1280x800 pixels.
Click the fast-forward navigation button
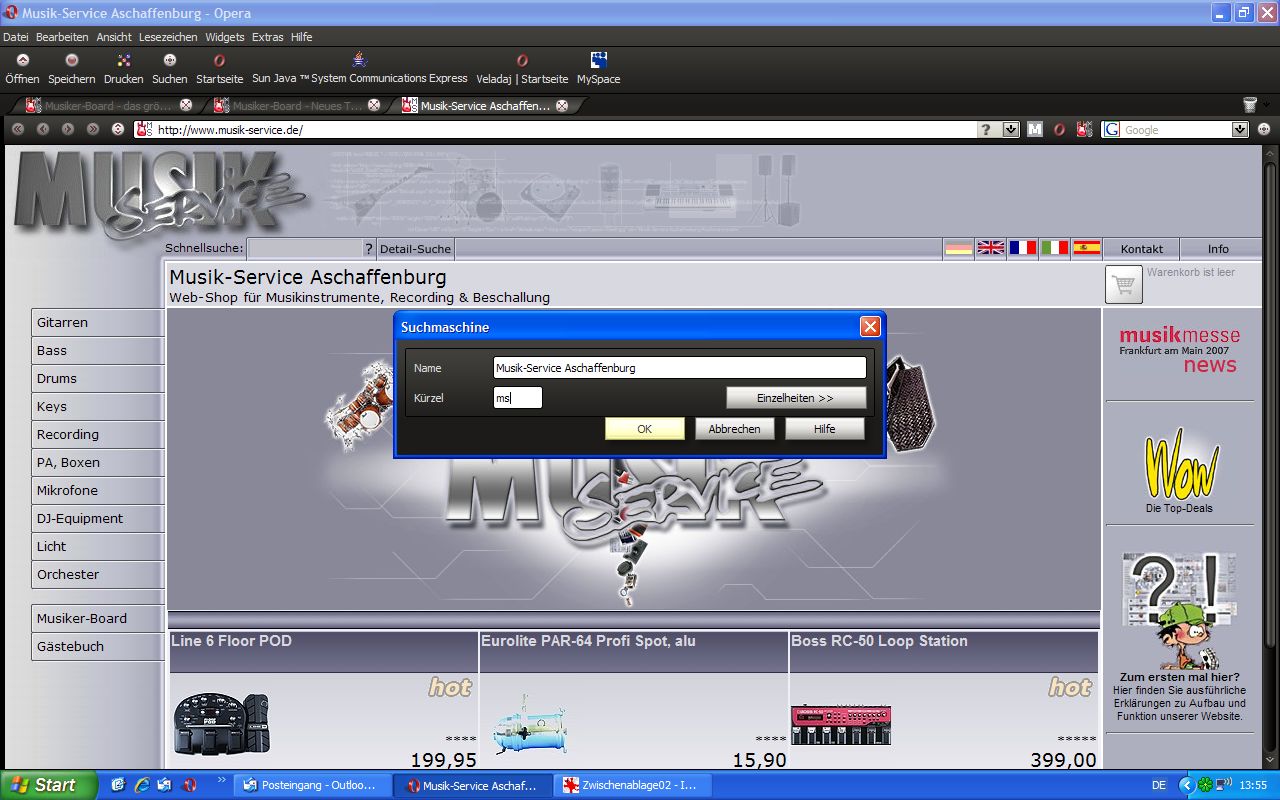(93, 129)
